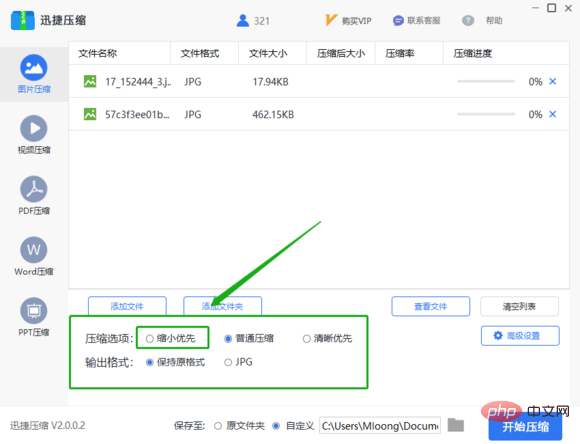Image resolution: width=580 pixels, height=444 pixels.
Task: Switch to 视频压缩 video compression
Action: pos(34,128)
